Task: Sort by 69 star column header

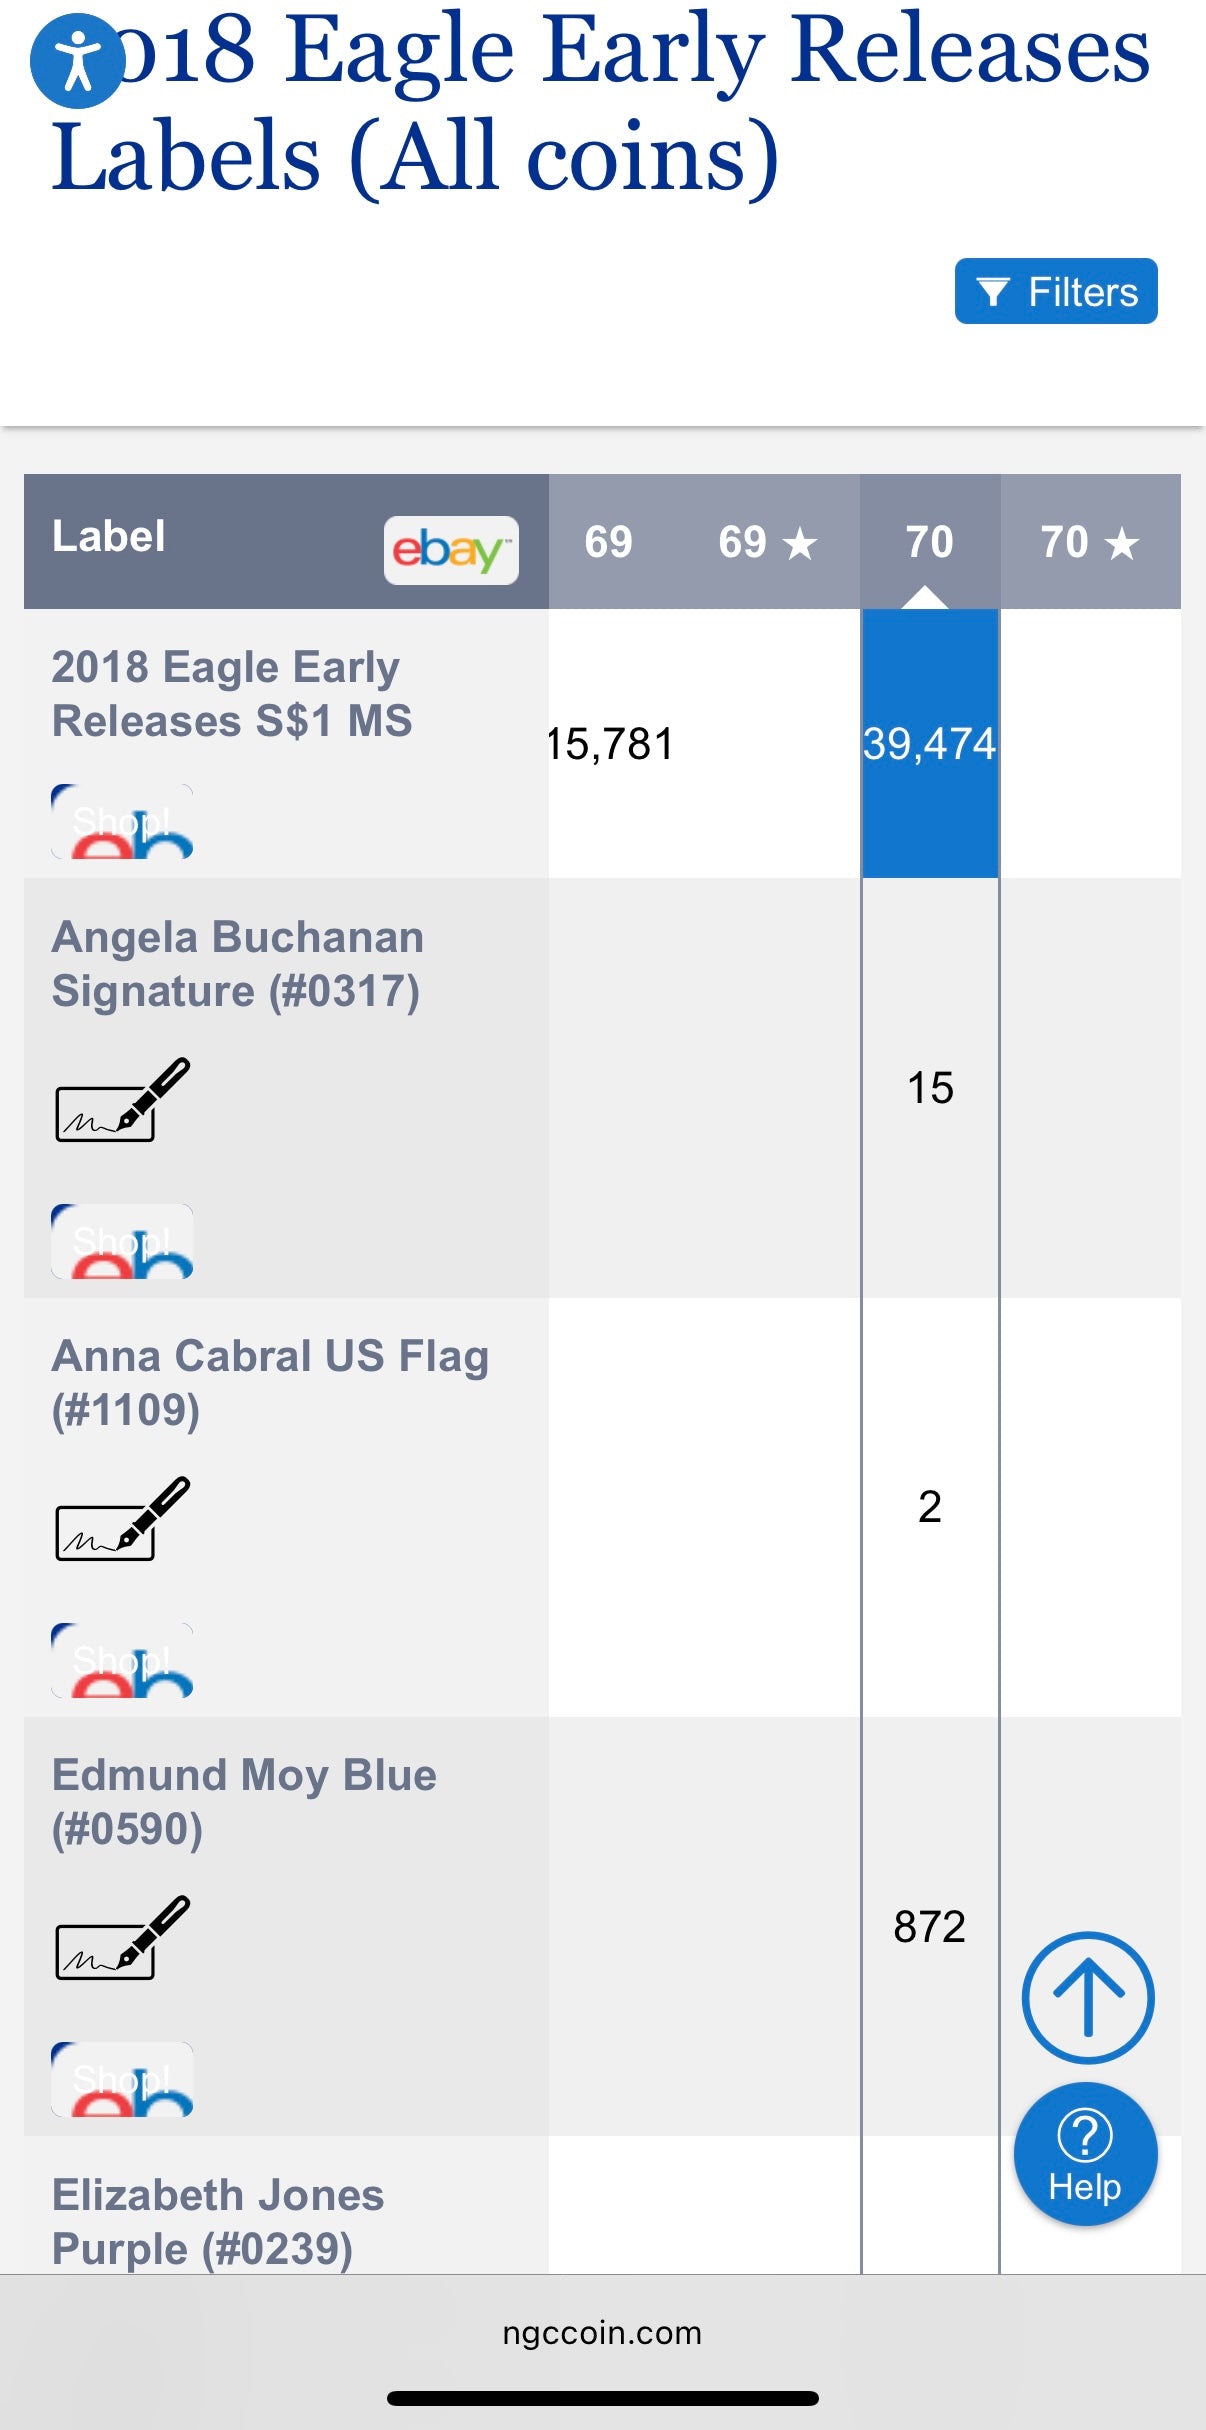Action: [767, 542]
